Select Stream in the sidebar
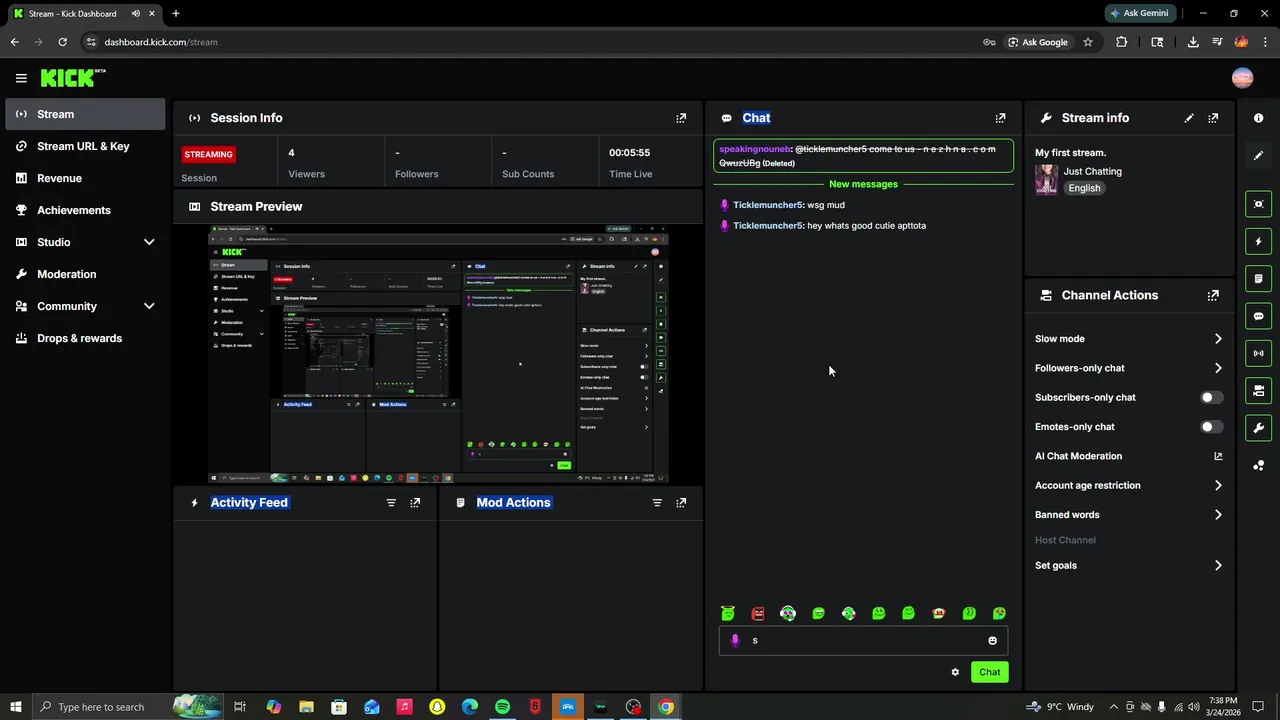 click(85, 114)
